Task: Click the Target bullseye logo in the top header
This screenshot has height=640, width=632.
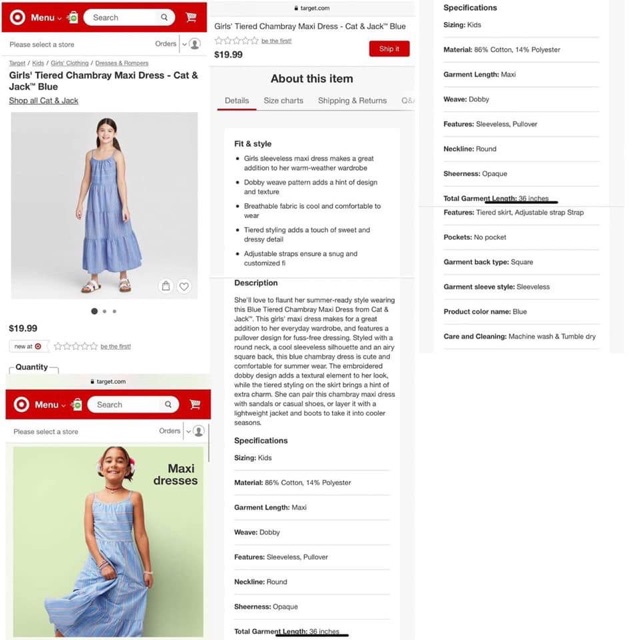Action: click(18, 17)
